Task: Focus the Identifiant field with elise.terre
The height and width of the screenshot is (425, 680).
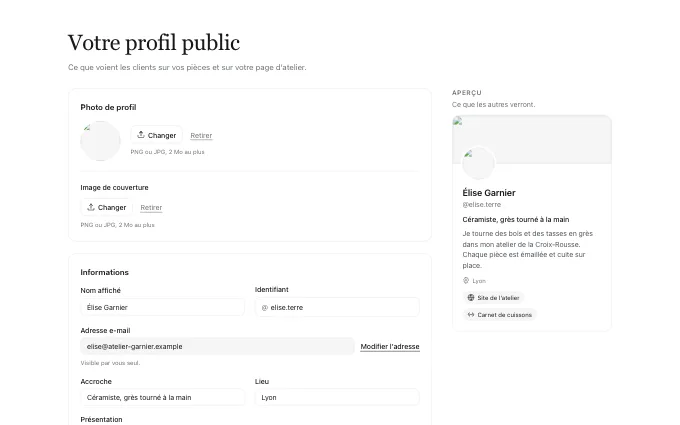Action: coord(337,307)
